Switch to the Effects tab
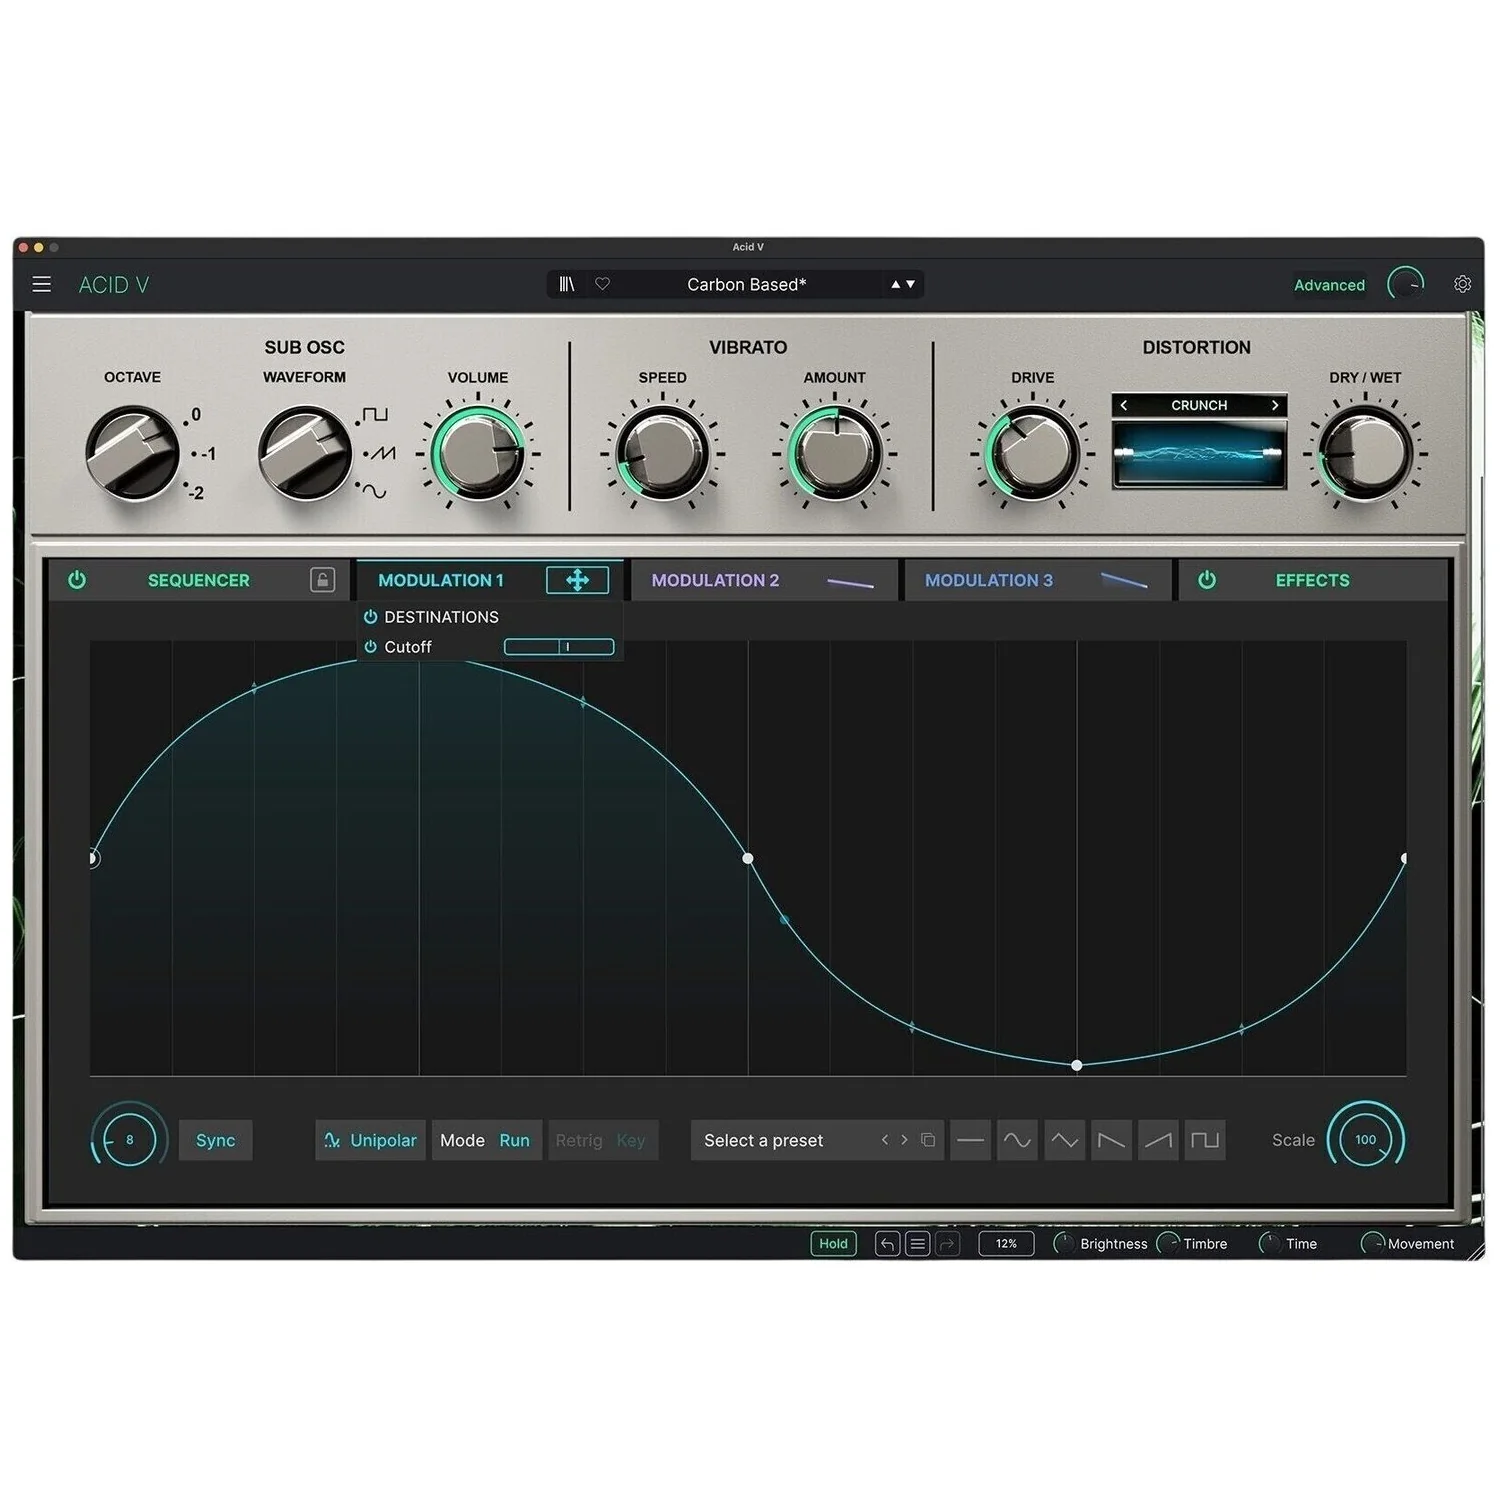 click(x=1313, y=580)
